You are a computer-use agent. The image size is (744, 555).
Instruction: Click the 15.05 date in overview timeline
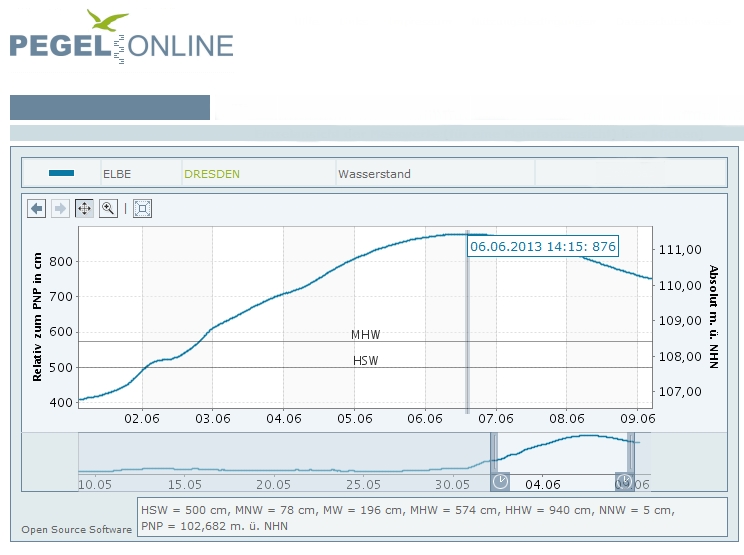(185, 484)
